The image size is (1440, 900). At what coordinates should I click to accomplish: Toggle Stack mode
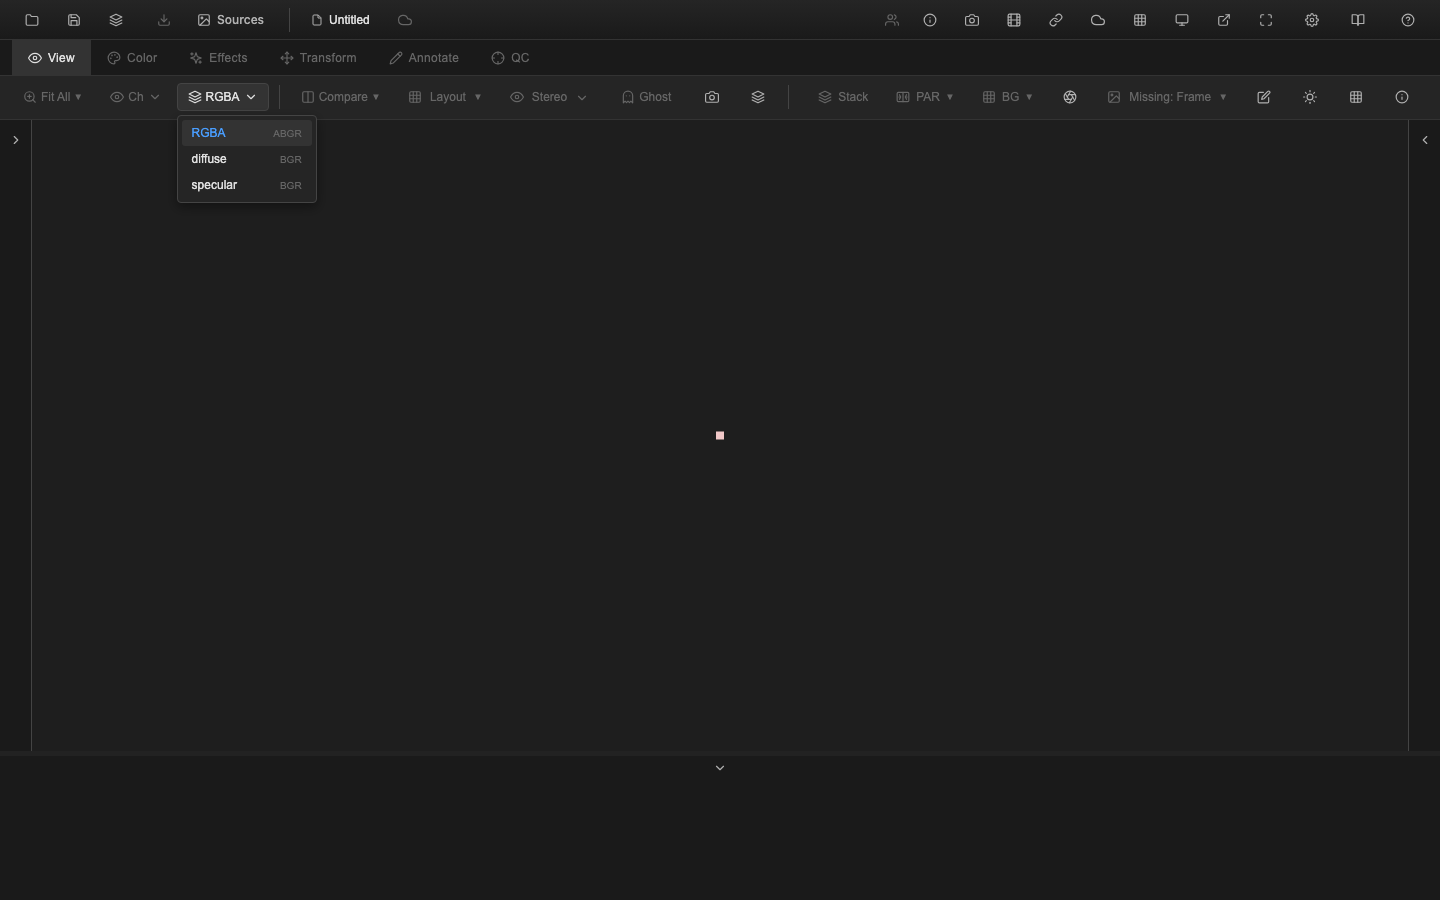(x=843, y=97)
